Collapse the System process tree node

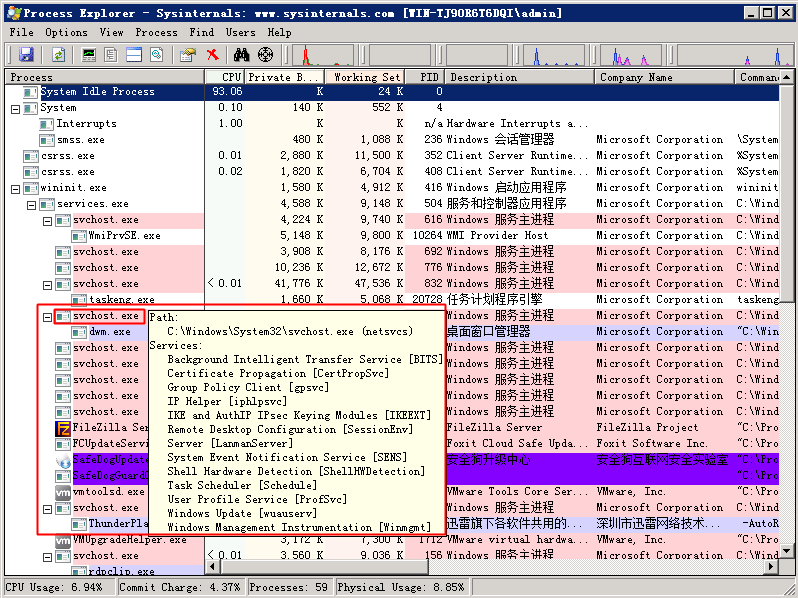(15, 108)
